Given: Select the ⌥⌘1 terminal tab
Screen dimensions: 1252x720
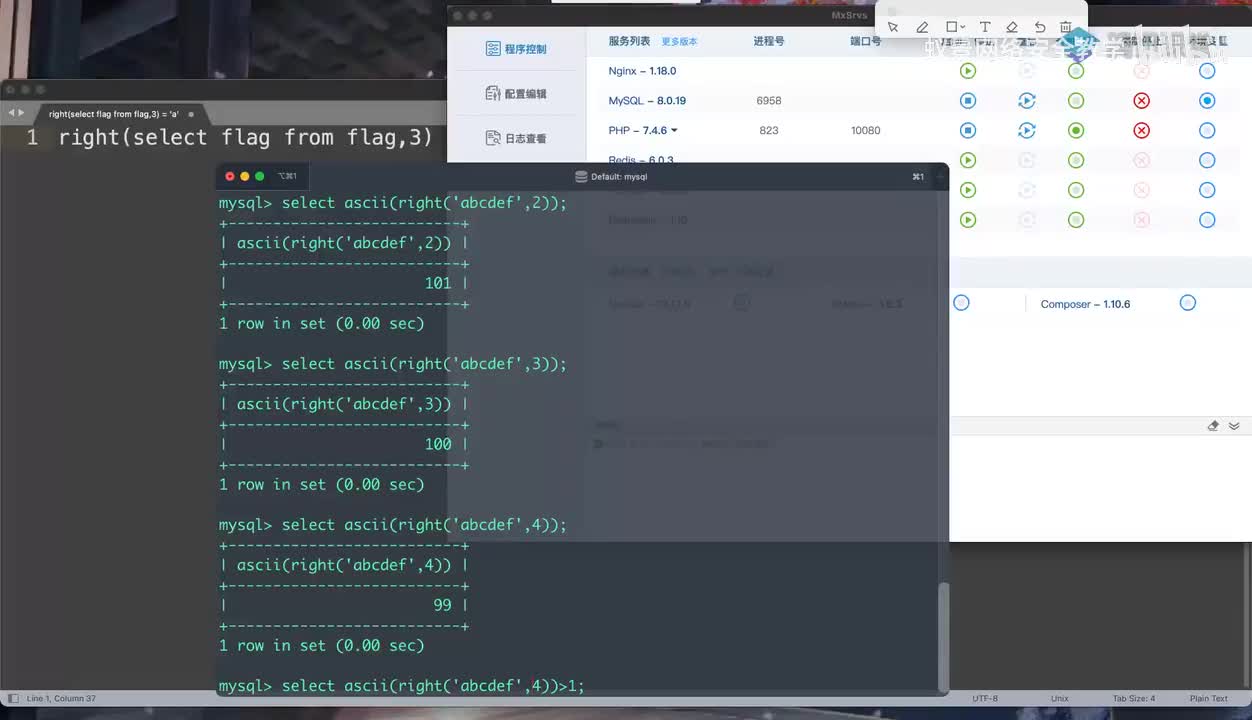Looking at the screenshot, I should pos(288,176).
